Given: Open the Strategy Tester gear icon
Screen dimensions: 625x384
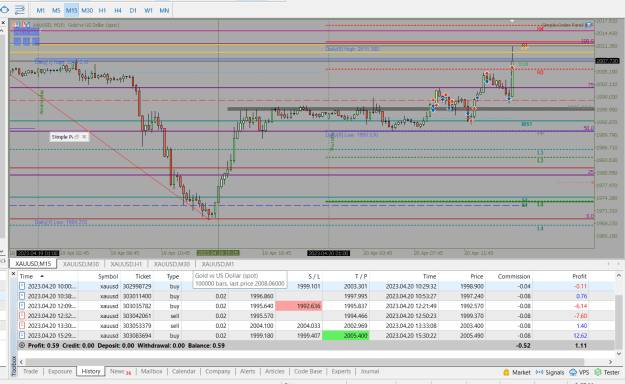Looking at the screenshot, I should point(597,372).
